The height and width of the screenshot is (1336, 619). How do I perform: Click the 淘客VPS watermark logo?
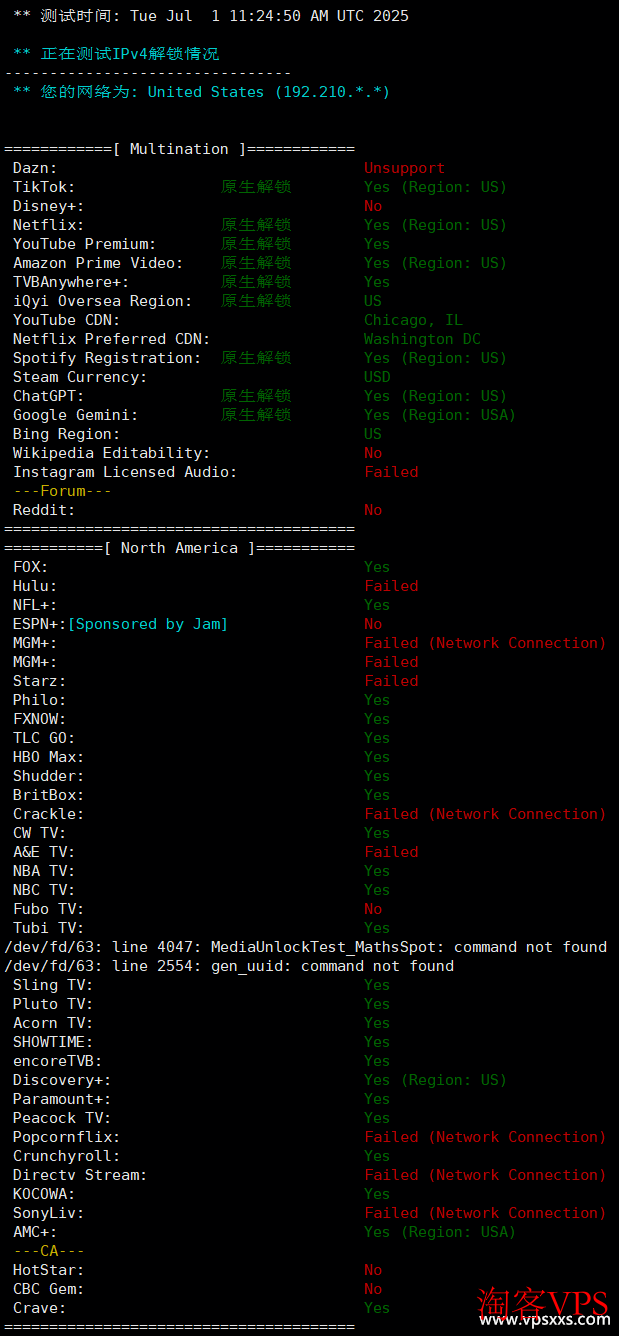click(544, 1300)
